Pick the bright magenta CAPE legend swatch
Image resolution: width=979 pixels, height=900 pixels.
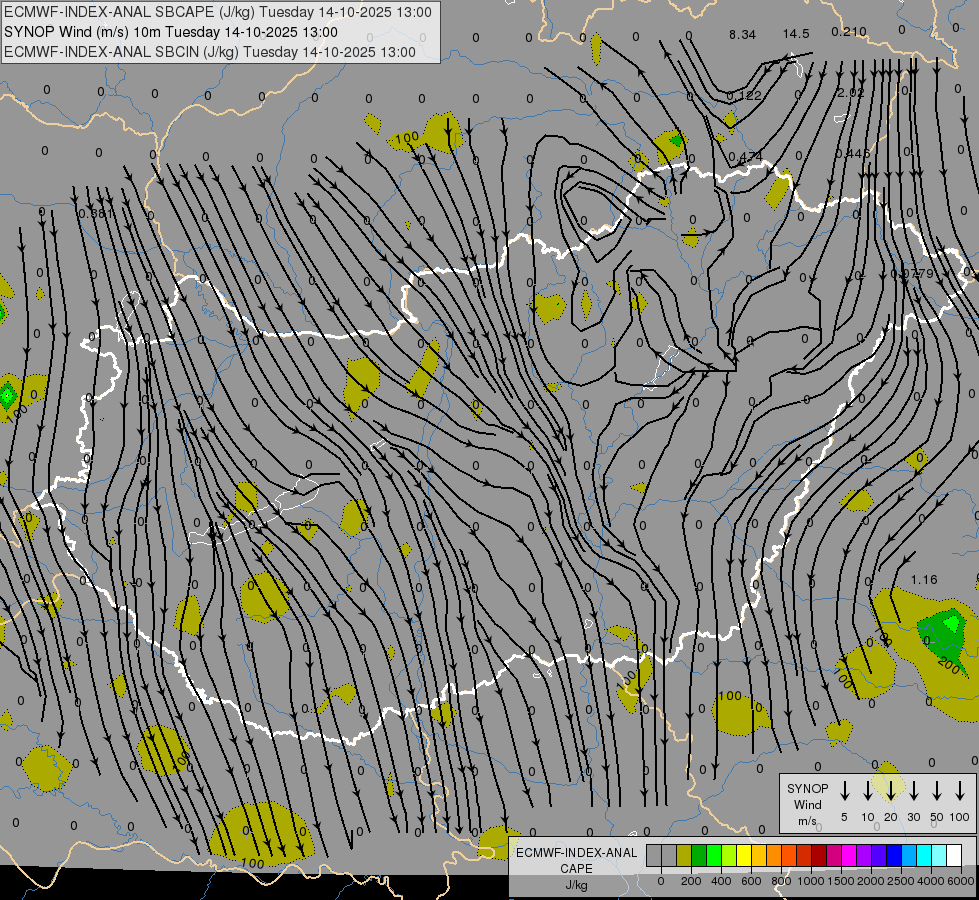[x=849, y=855]
